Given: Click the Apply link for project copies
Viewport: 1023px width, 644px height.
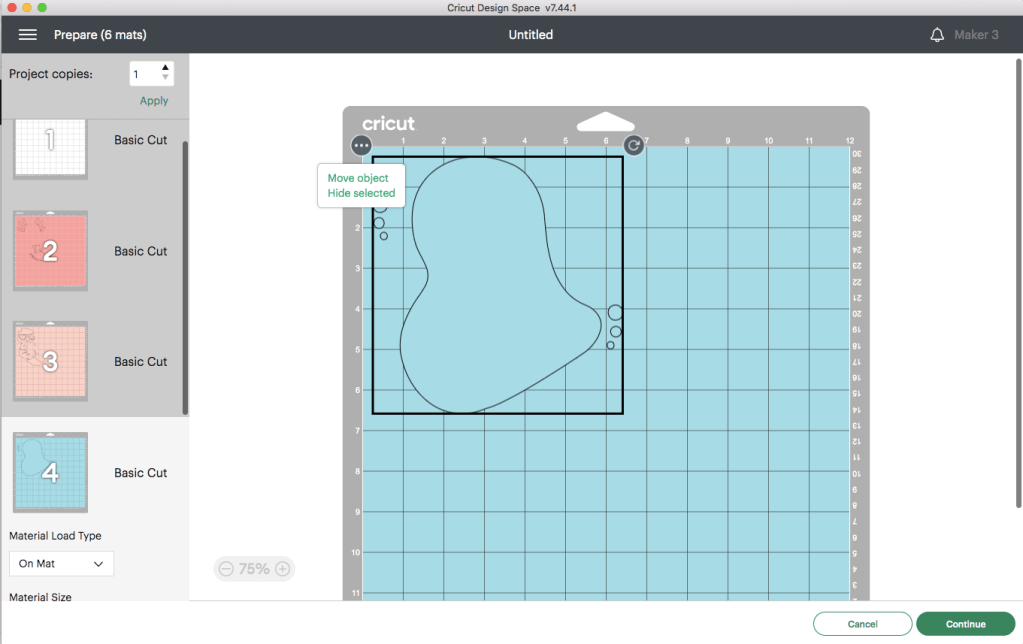Looking at the screenshot, I should point(154,101).
